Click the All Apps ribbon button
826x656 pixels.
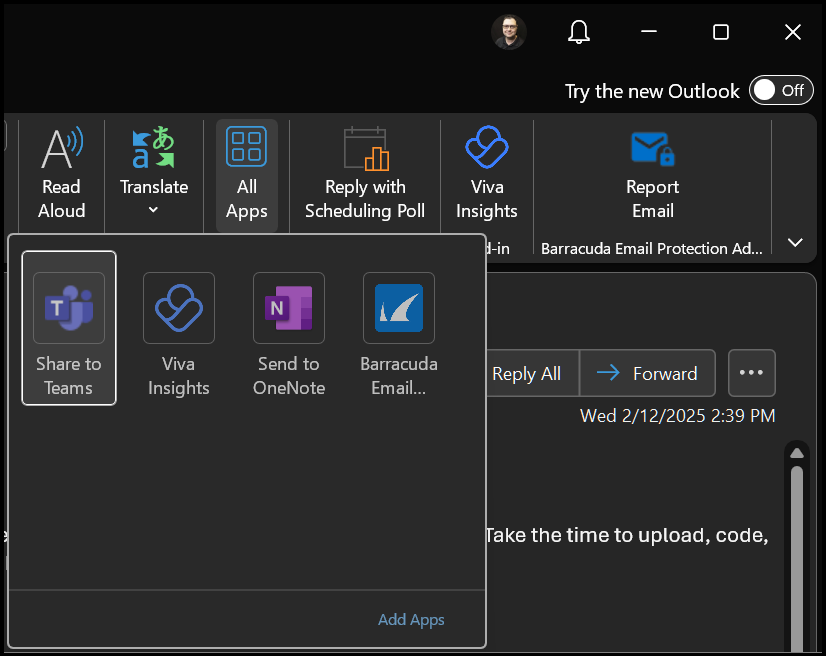tap(247, 175)
